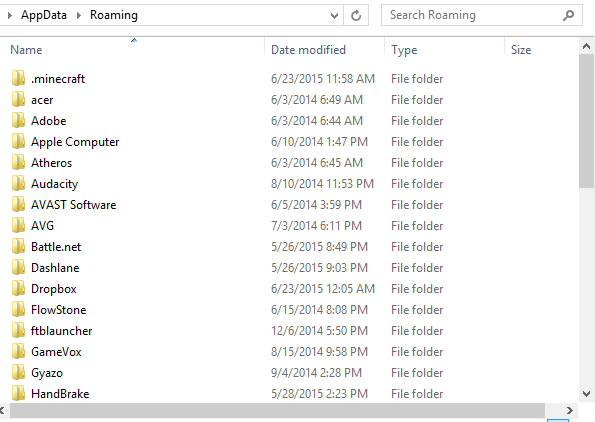595x422 pixels.
Task: Click the HandBrake folder icon
Action: [18, 394]
